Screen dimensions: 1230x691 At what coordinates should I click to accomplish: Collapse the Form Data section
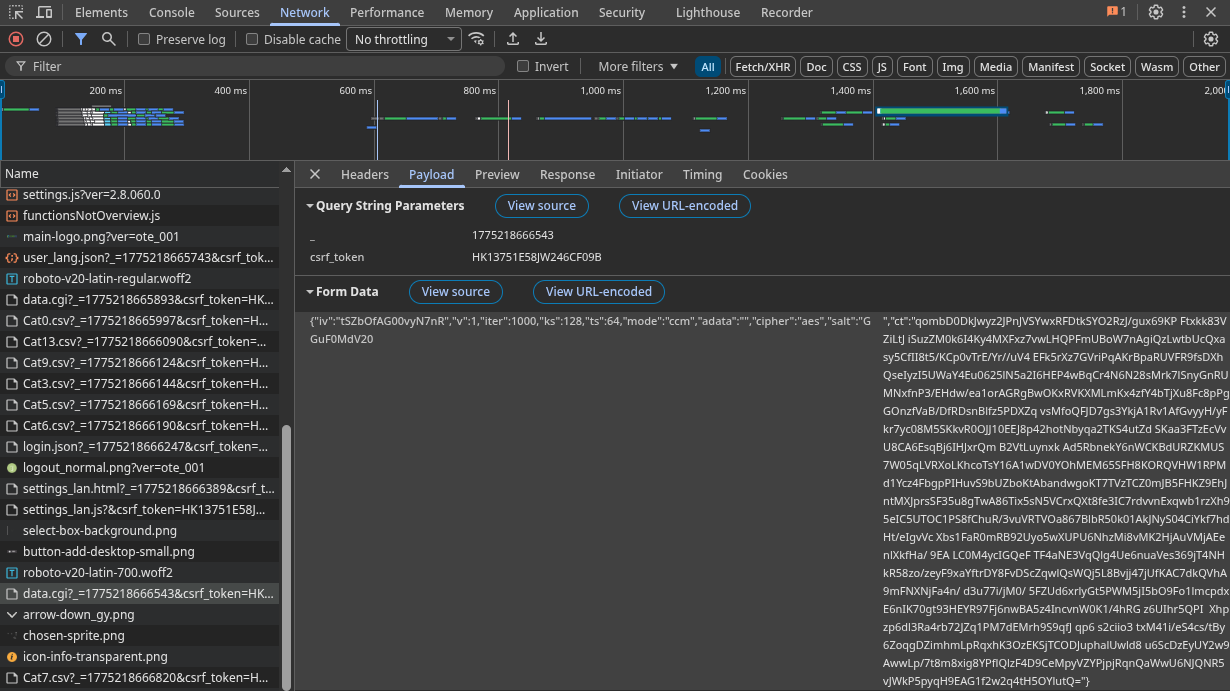pos(310,292)
